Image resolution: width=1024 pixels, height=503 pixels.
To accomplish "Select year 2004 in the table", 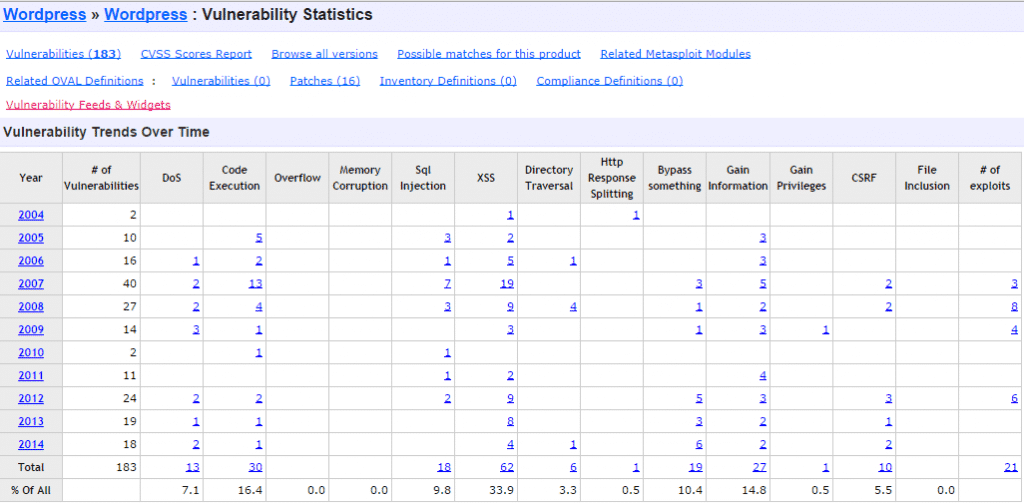I will point(30,215).
